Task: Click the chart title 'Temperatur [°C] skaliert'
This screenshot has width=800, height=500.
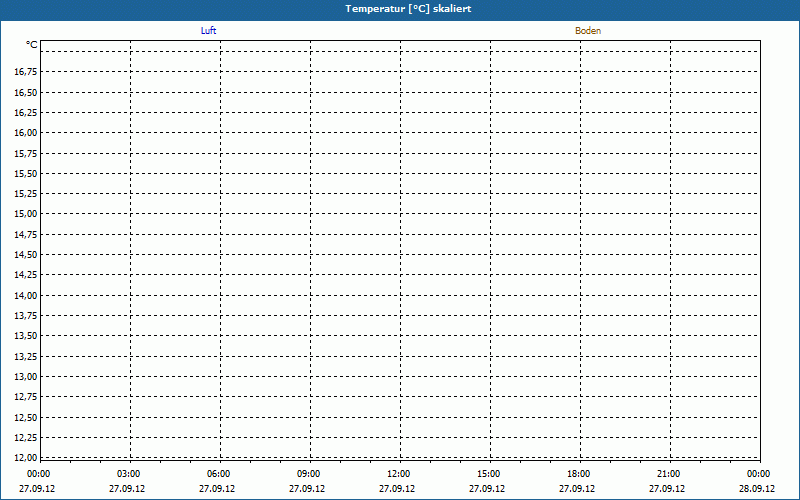Action: coord(408,9)
